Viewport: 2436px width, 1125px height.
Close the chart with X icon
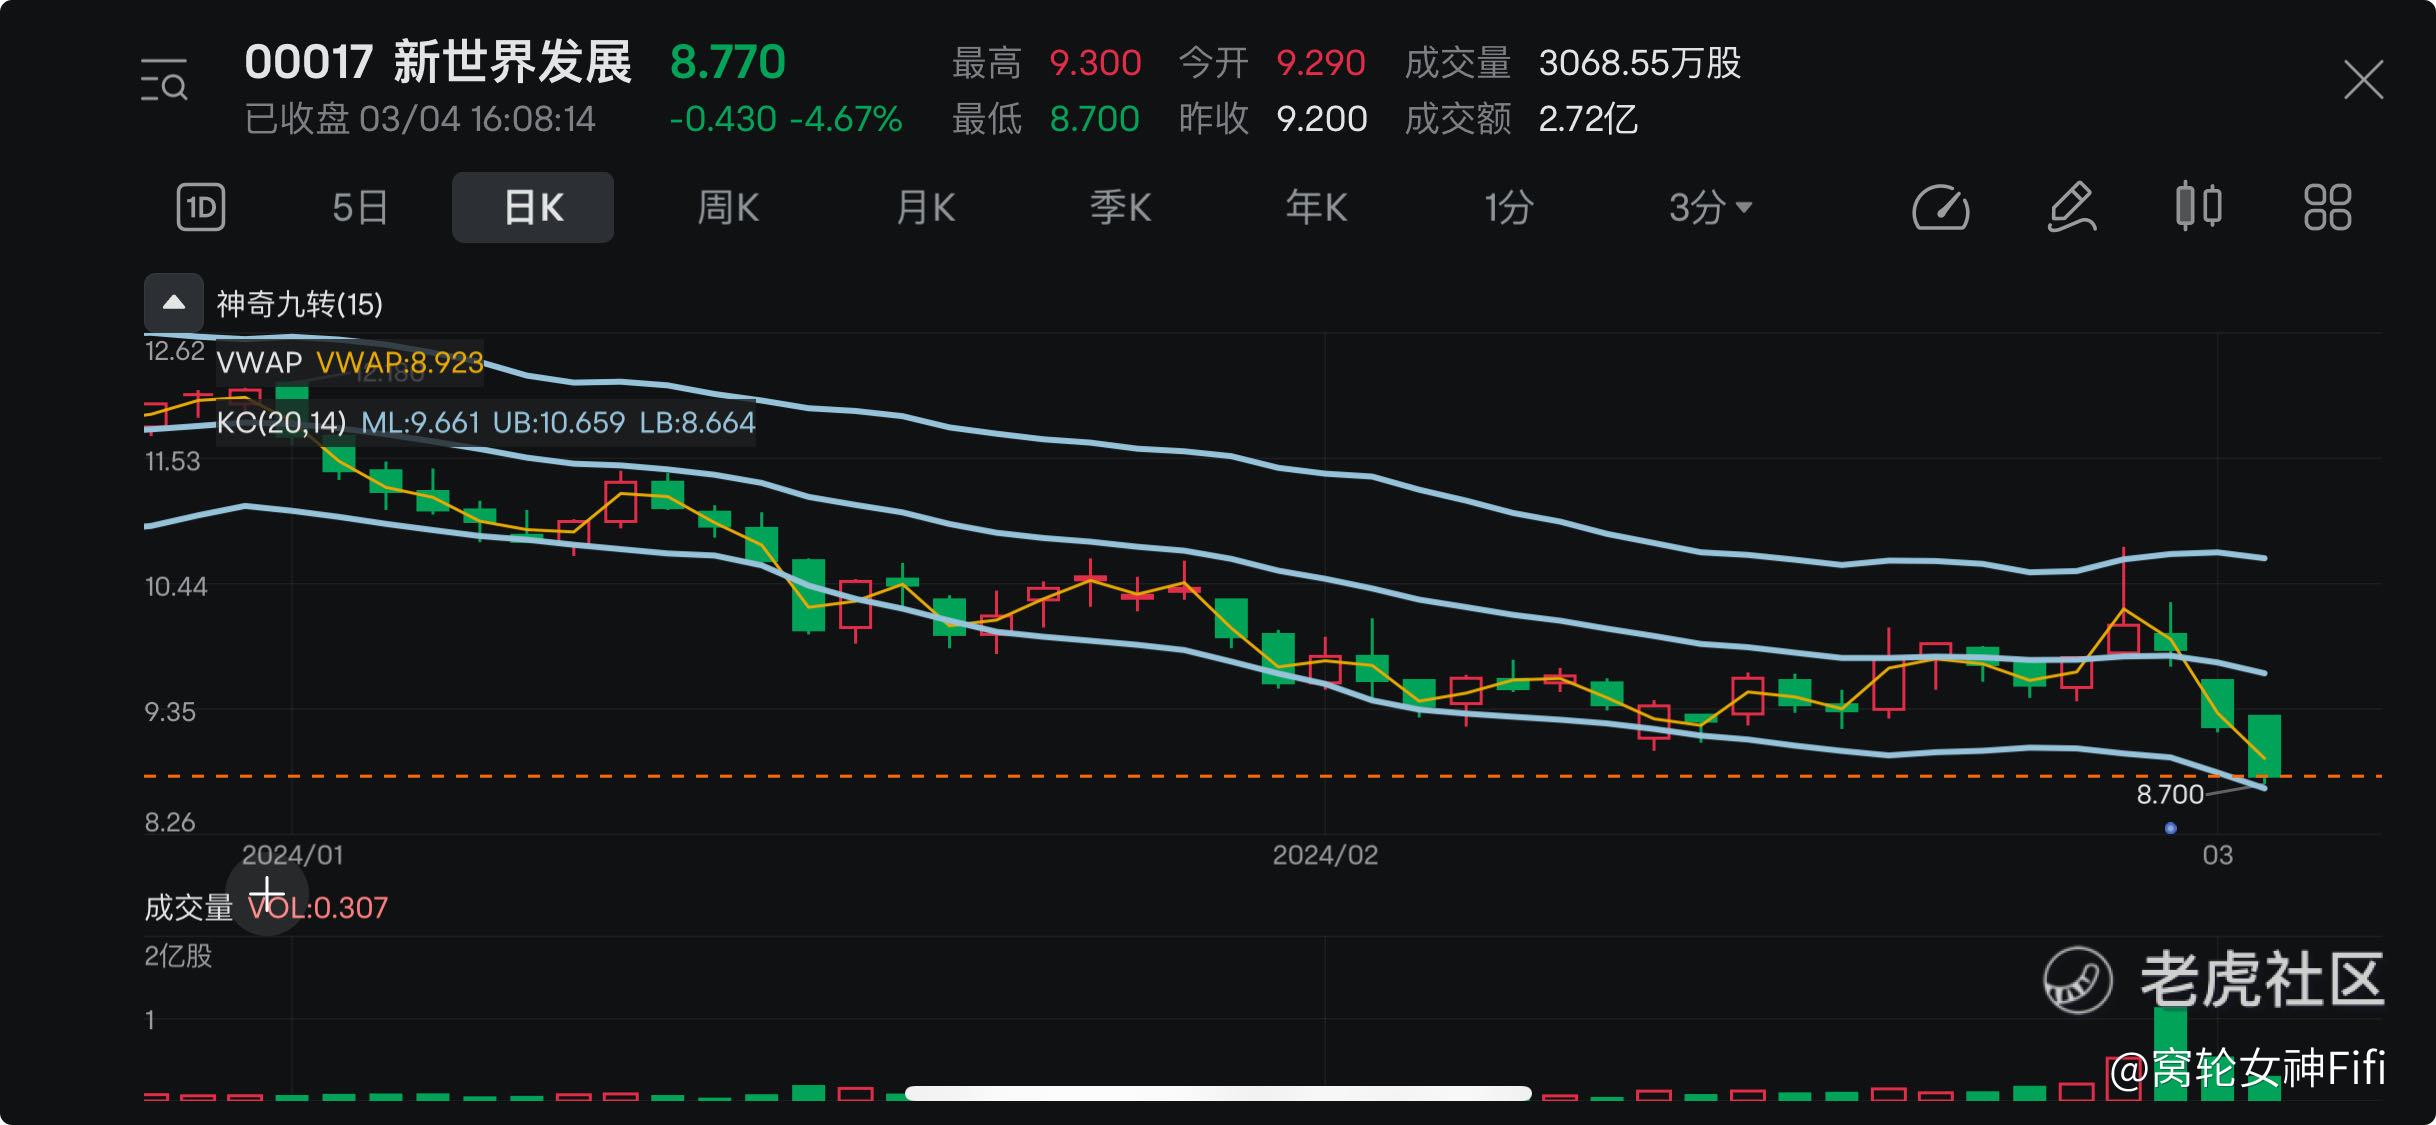[2363, 80]
